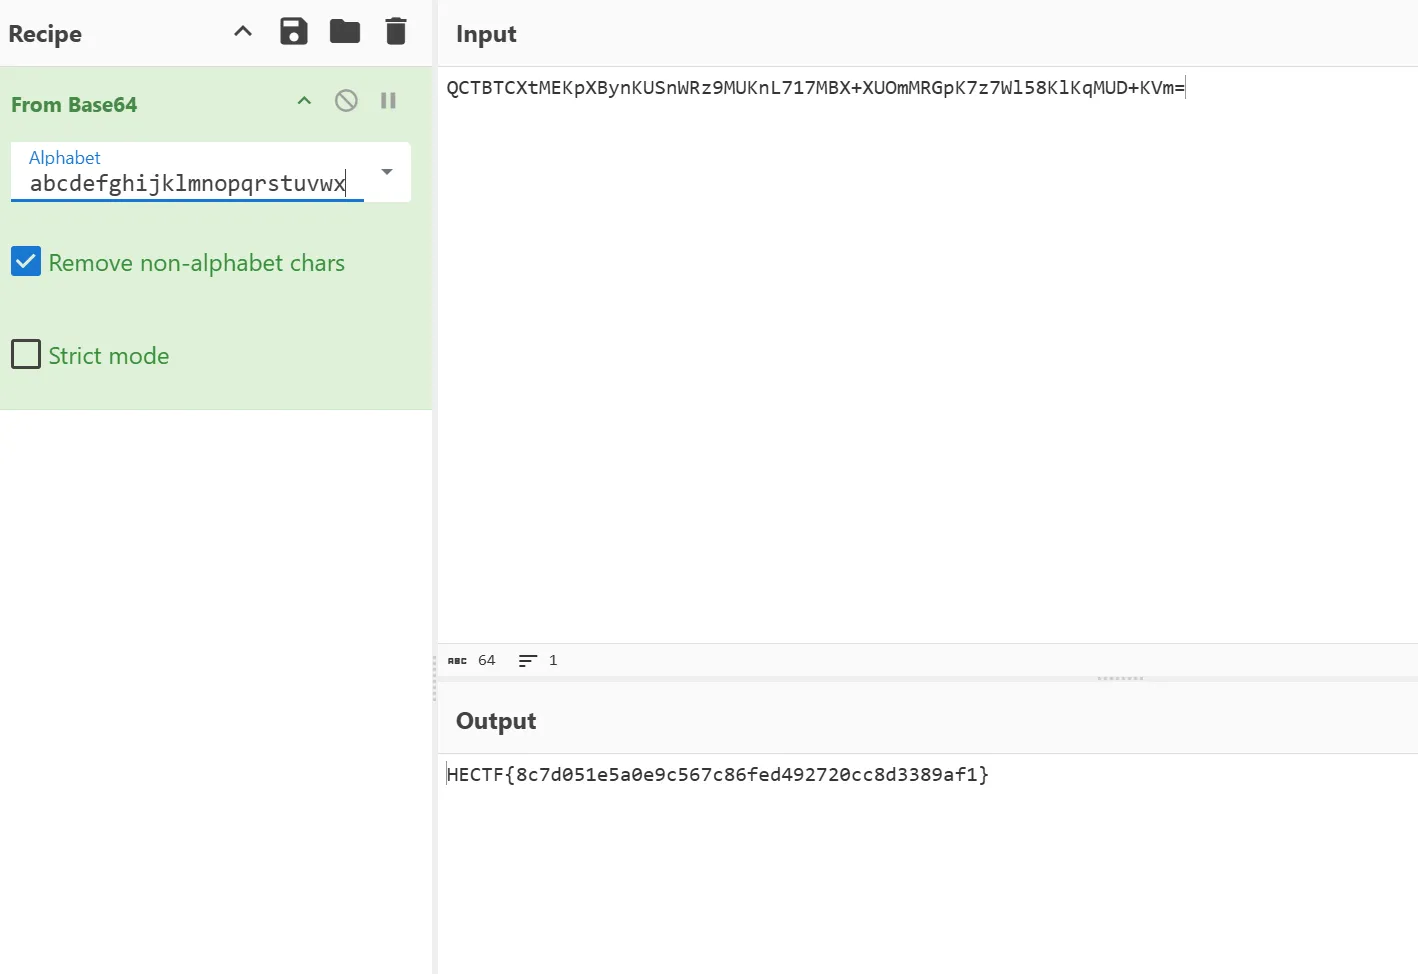Collapse the From Base64 operation chevron
This screenshot has width=1418, height=974.
(305, 101)
